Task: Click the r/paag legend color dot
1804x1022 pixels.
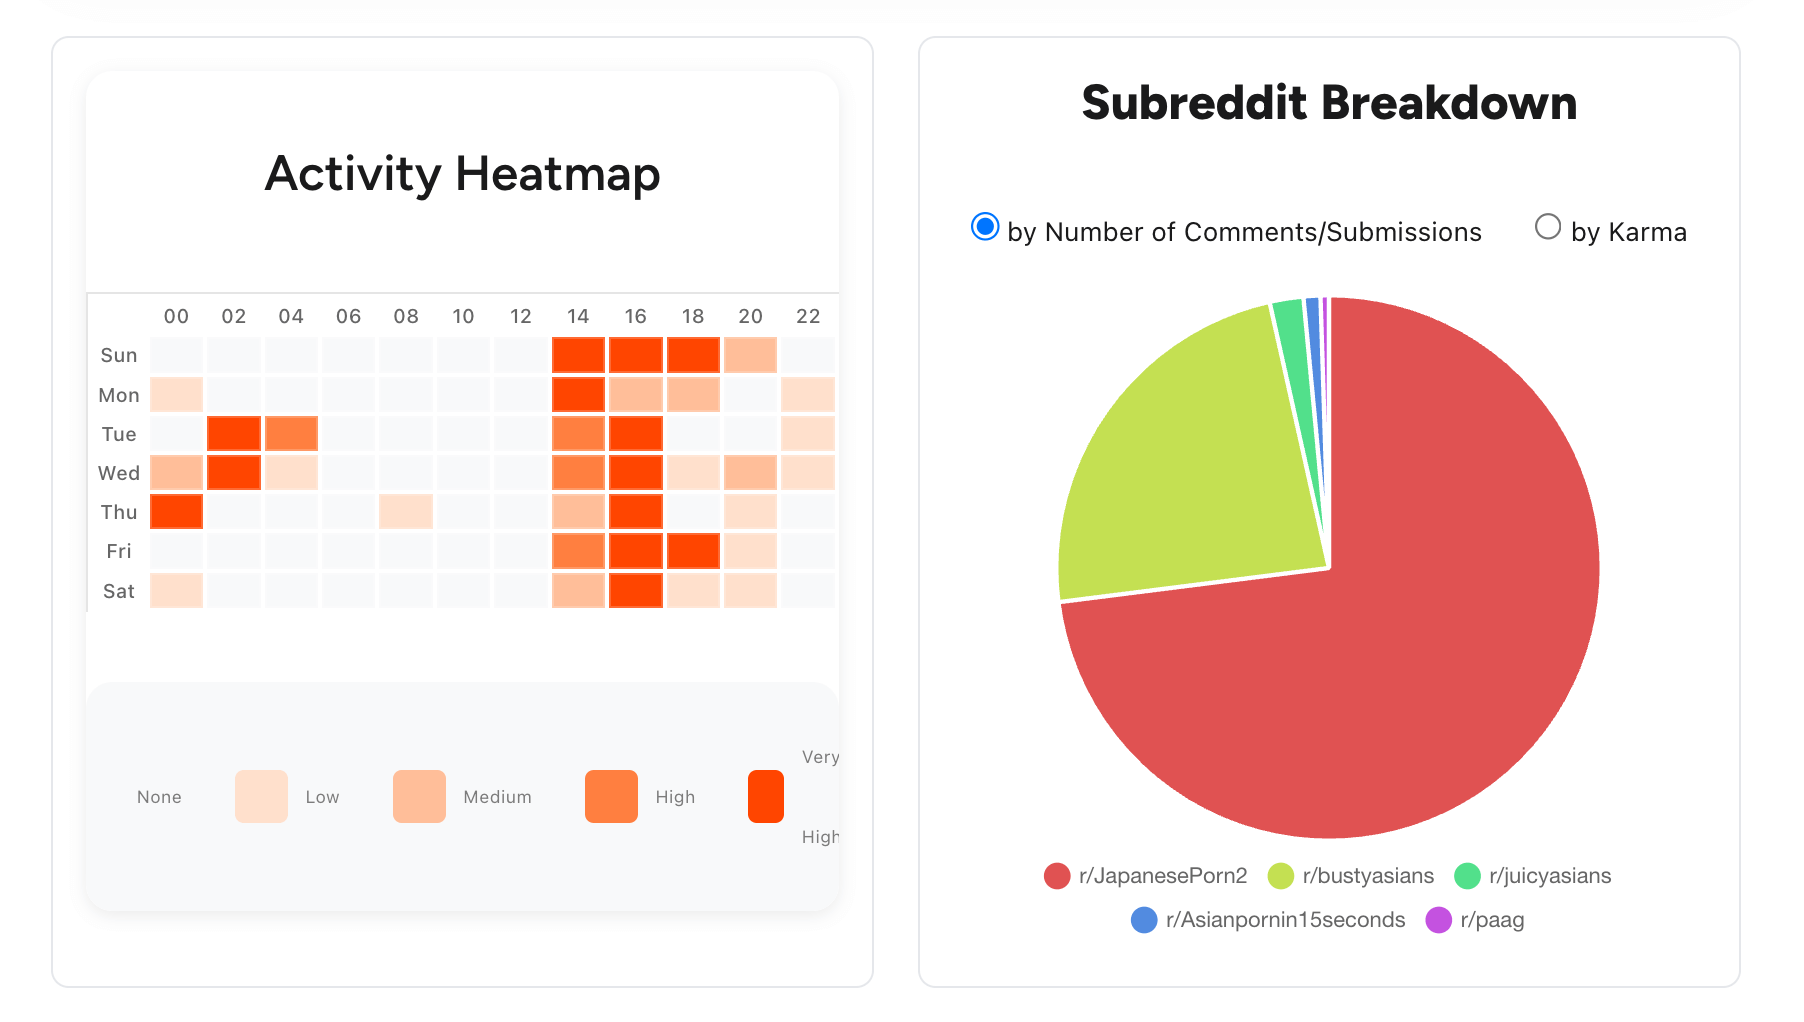Action: coord(1438,919)
